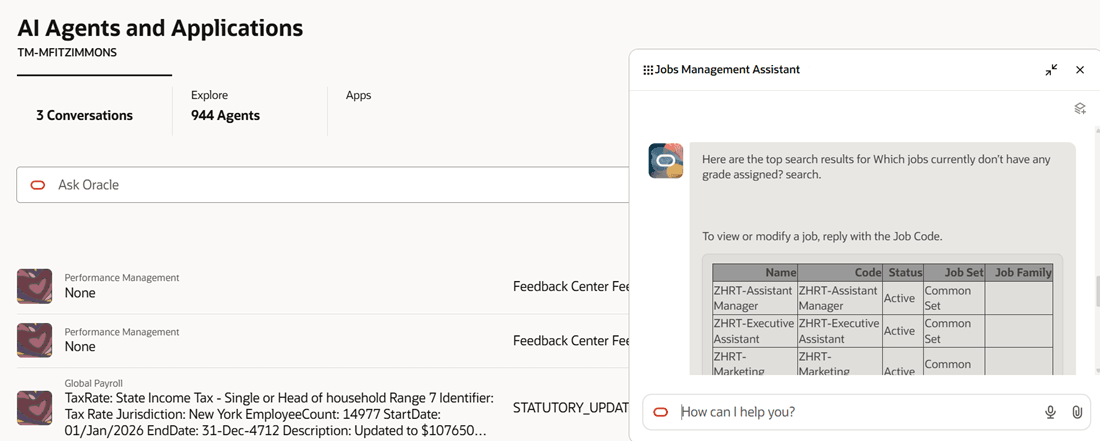This screenshot has height=442, width=1100.
Task: Click the Code column header in the jobs table
Action: (840, 273)
